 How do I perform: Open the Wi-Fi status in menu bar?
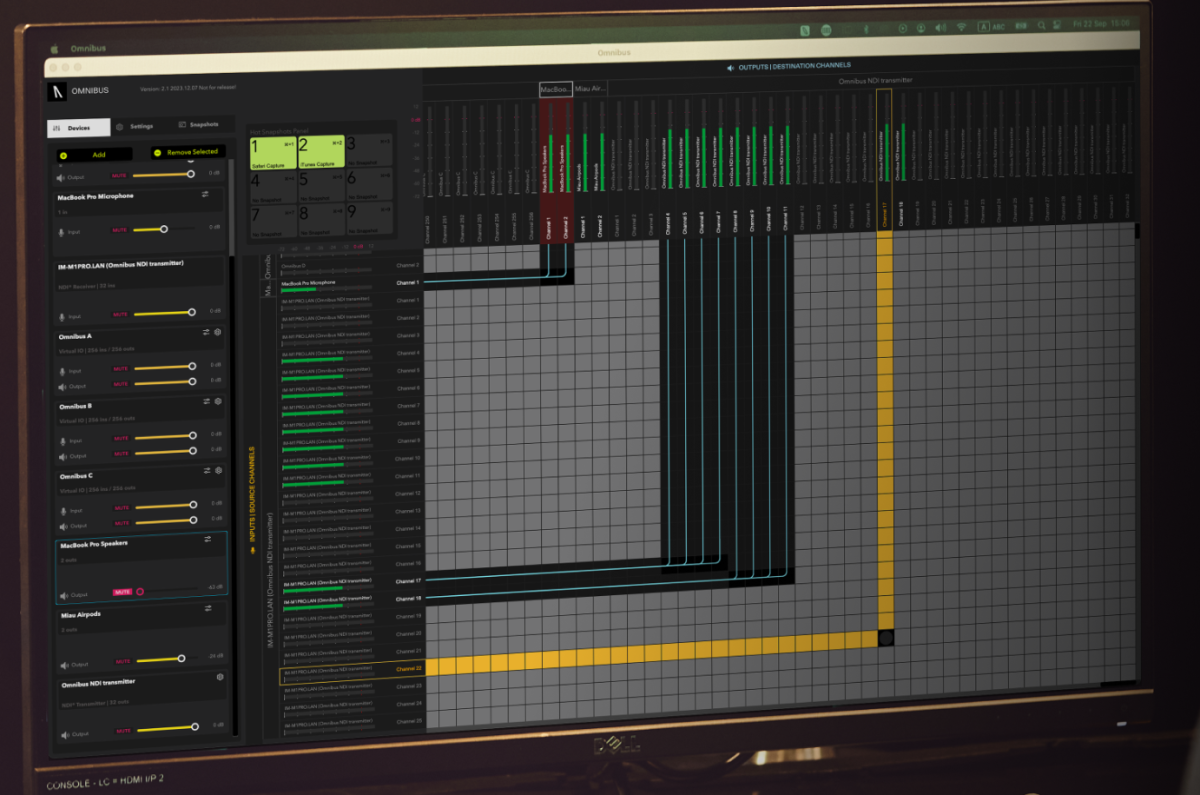(x=961, y=25)
